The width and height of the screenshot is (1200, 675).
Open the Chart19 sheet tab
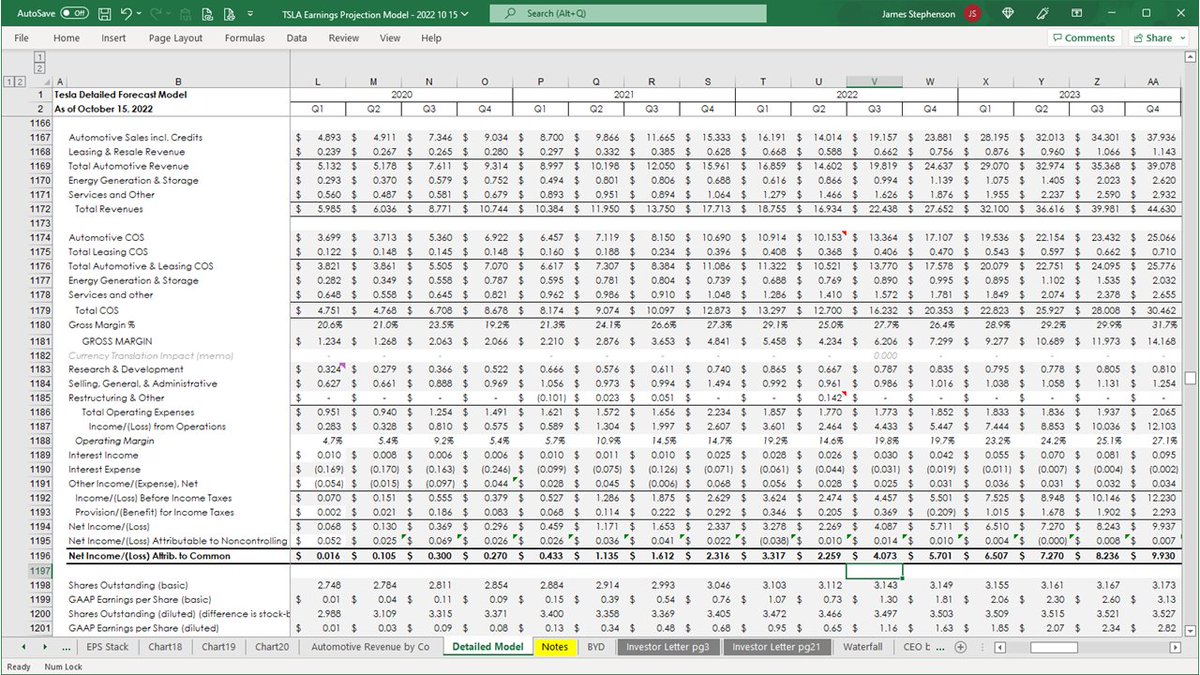218,647
